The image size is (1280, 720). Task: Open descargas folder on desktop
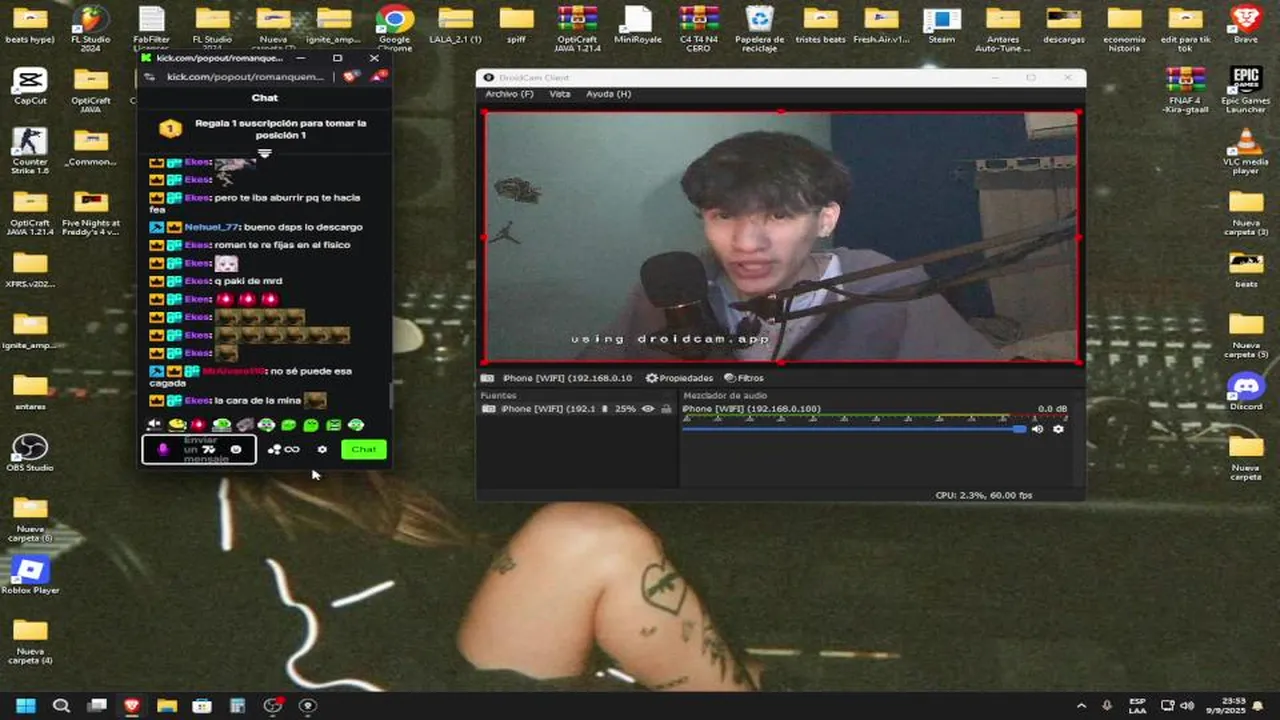click(1063, 26)
